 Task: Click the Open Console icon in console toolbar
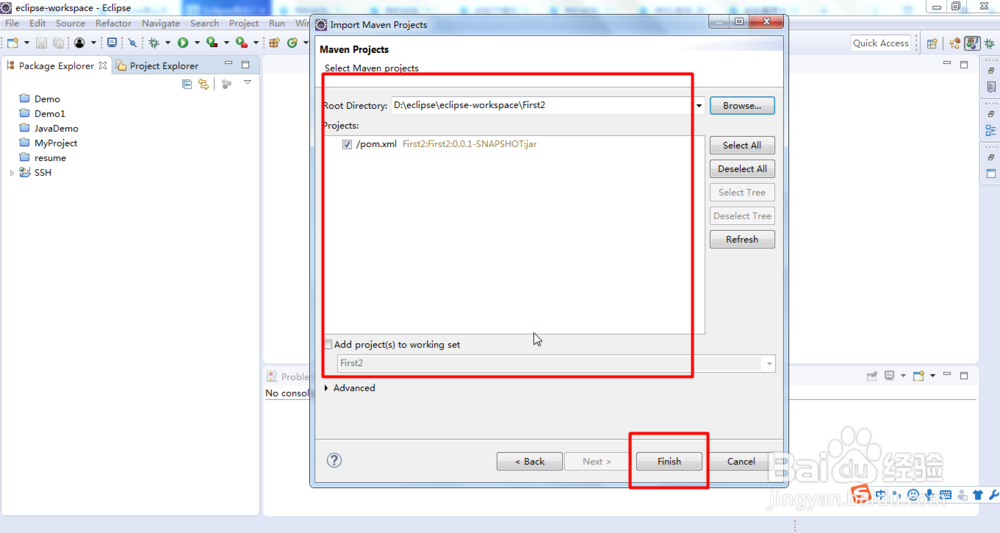[x=918, y=376]
